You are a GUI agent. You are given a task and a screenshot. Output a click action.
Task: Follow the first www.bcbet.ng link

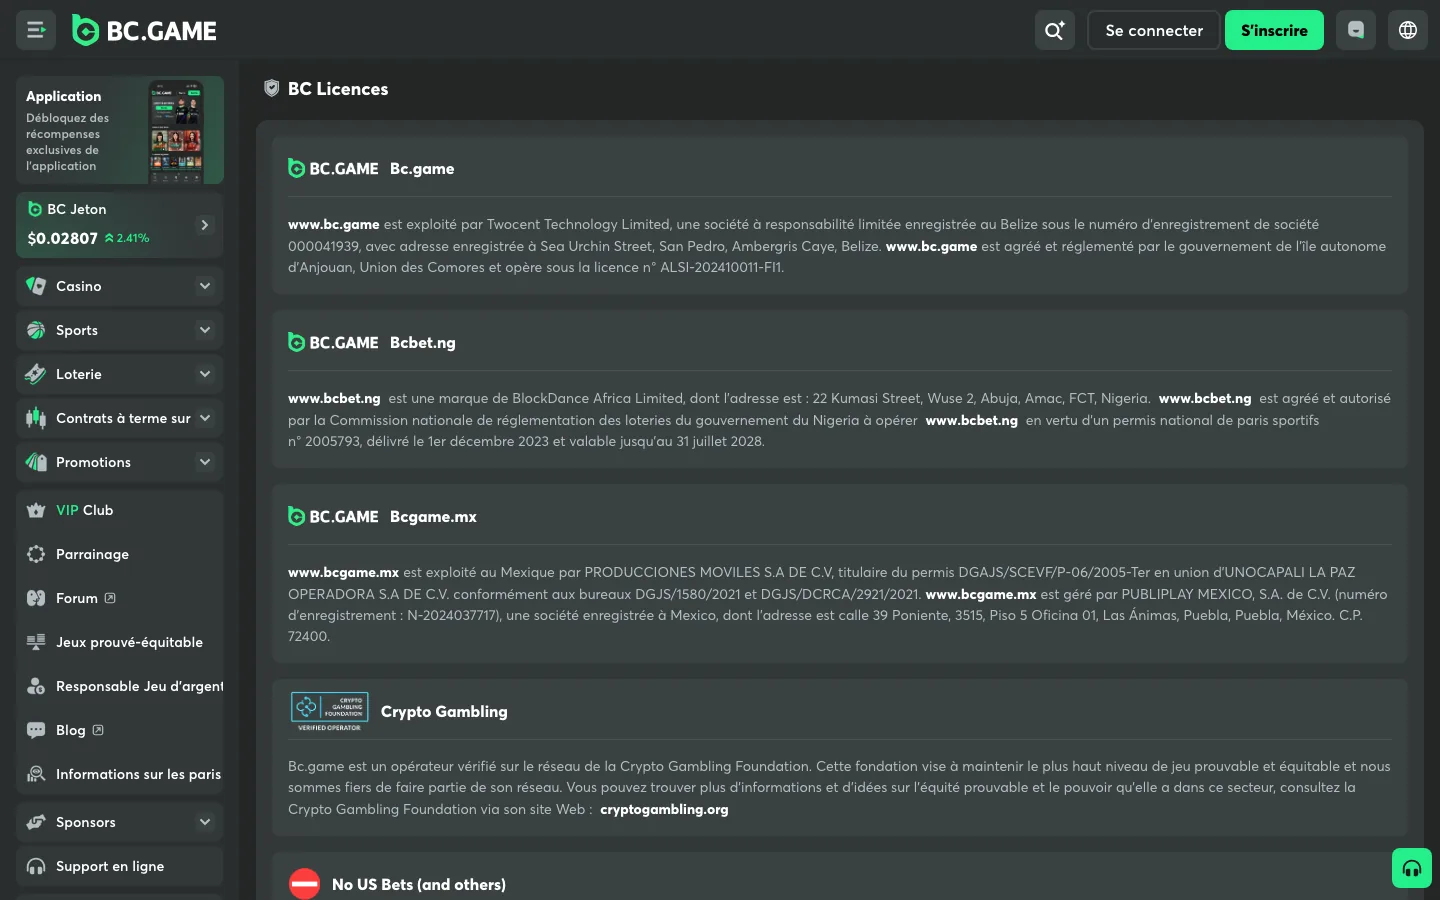(334, 398)
